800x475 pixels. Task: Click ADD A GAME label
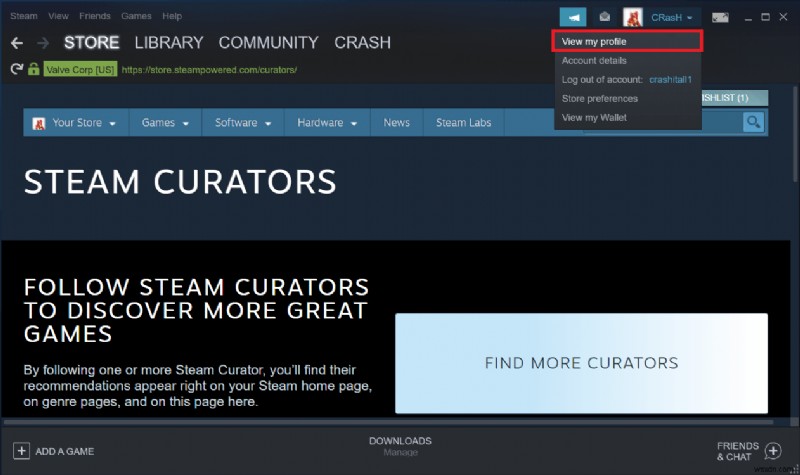tap(64, 451)
